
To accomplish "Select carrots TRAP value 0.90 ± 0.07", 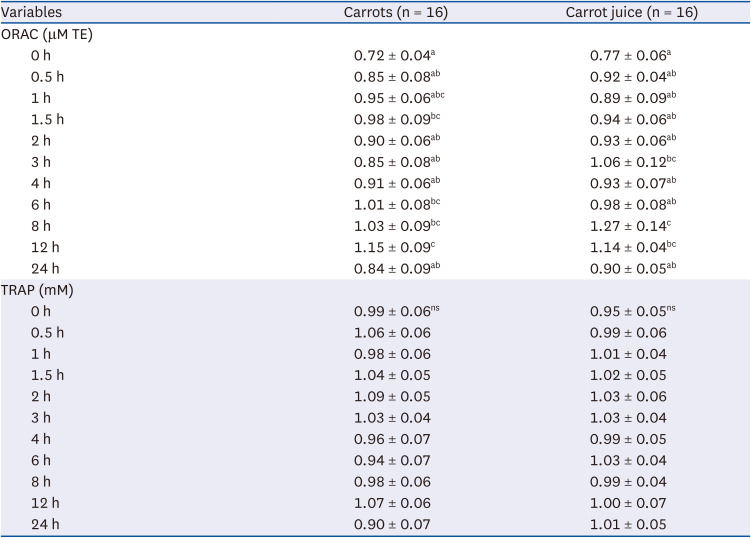I will tap(393, 526).
